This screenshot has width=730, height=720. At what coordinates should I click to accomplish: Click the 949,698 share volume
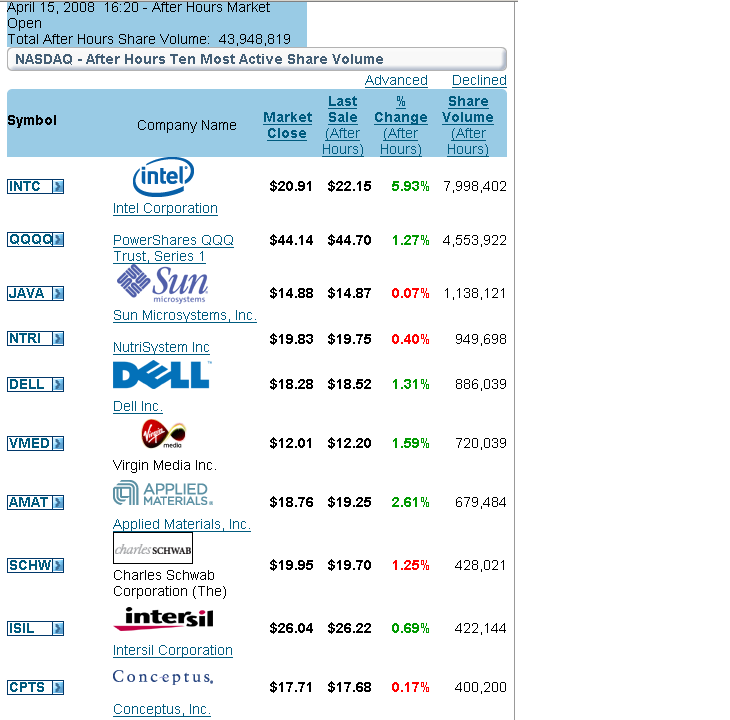pyautogui.click(x=480, y=339)
